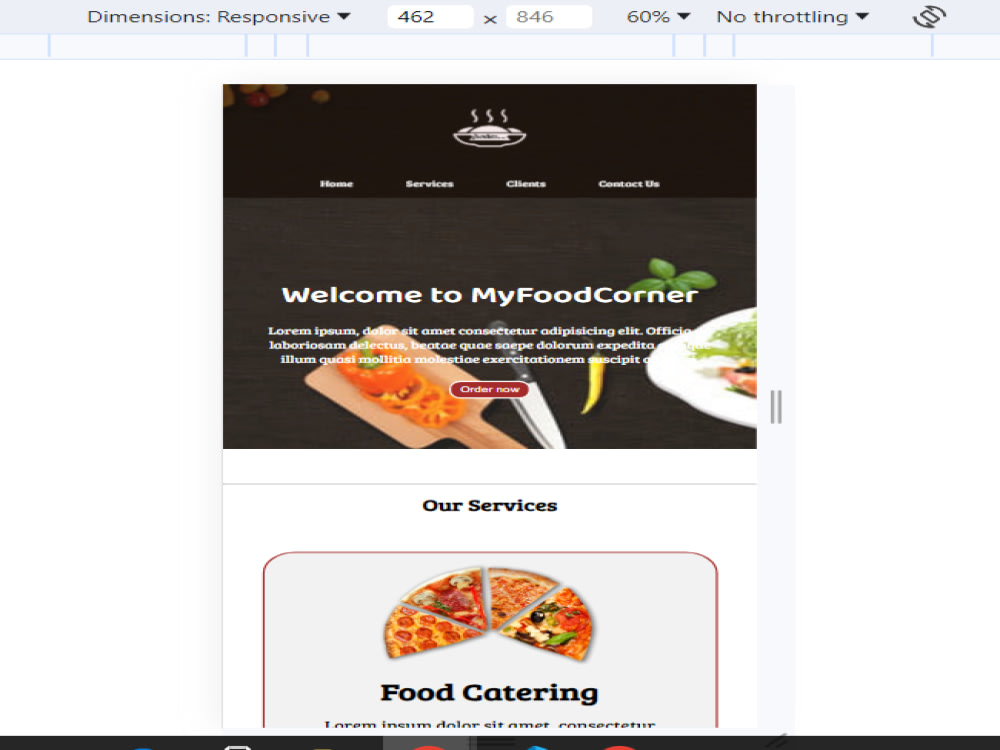
Task: Click the Lorem ipsum hero paragraph
Action: [490, 345]
